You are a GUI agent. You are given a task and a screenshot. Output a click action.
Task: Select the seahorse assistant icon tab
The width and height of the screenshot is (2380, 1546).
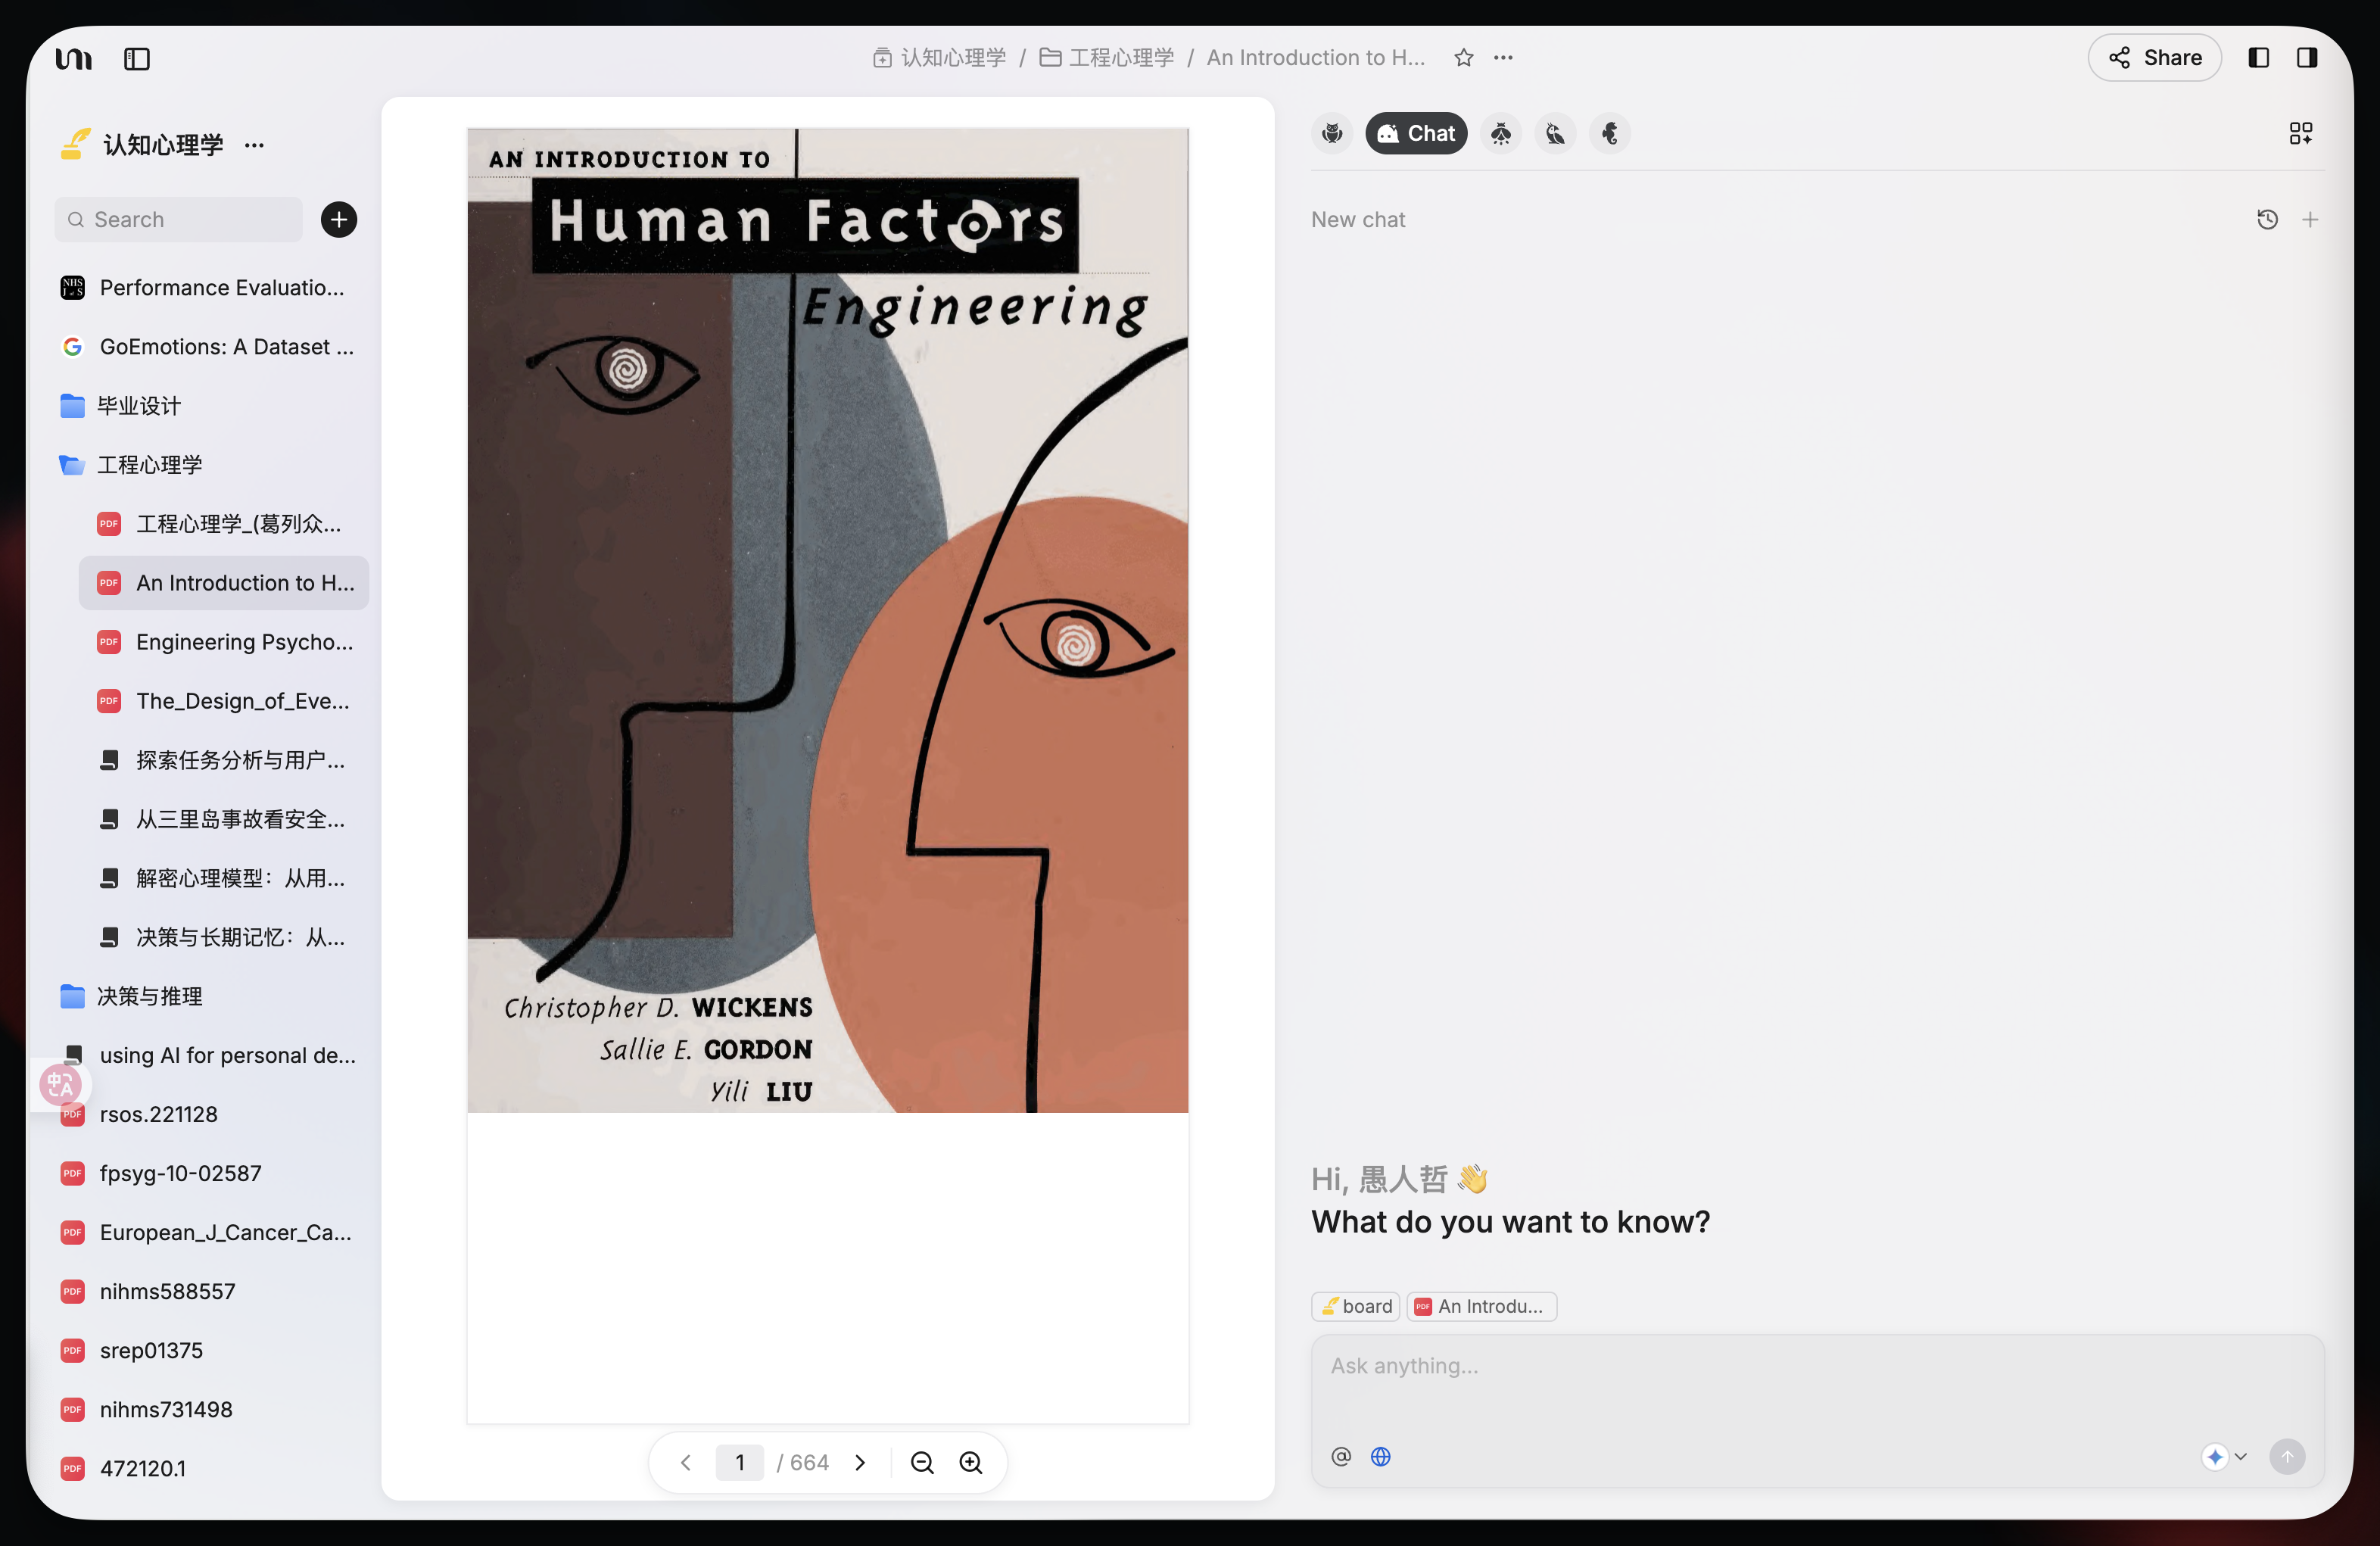[x=1609, y=133]
